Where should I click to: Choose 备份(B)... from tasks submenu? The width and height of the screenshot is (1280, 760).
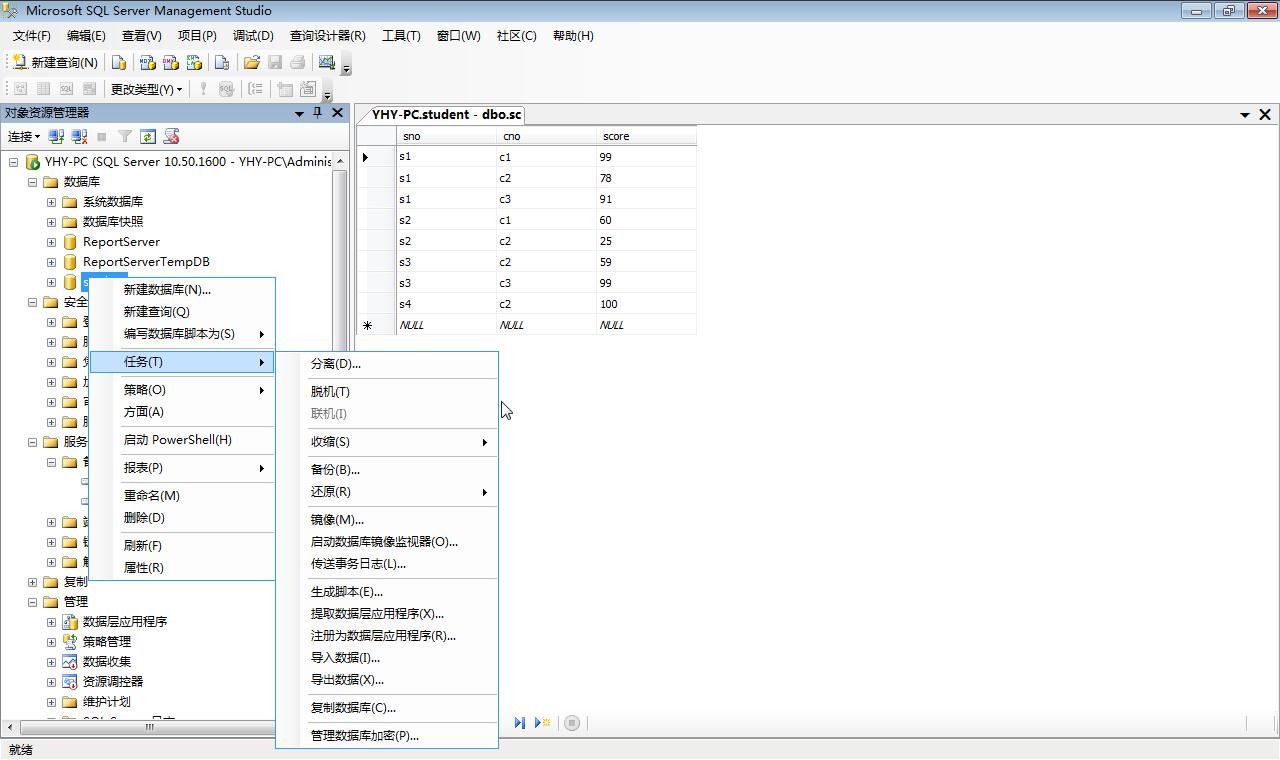pos(387,470)
